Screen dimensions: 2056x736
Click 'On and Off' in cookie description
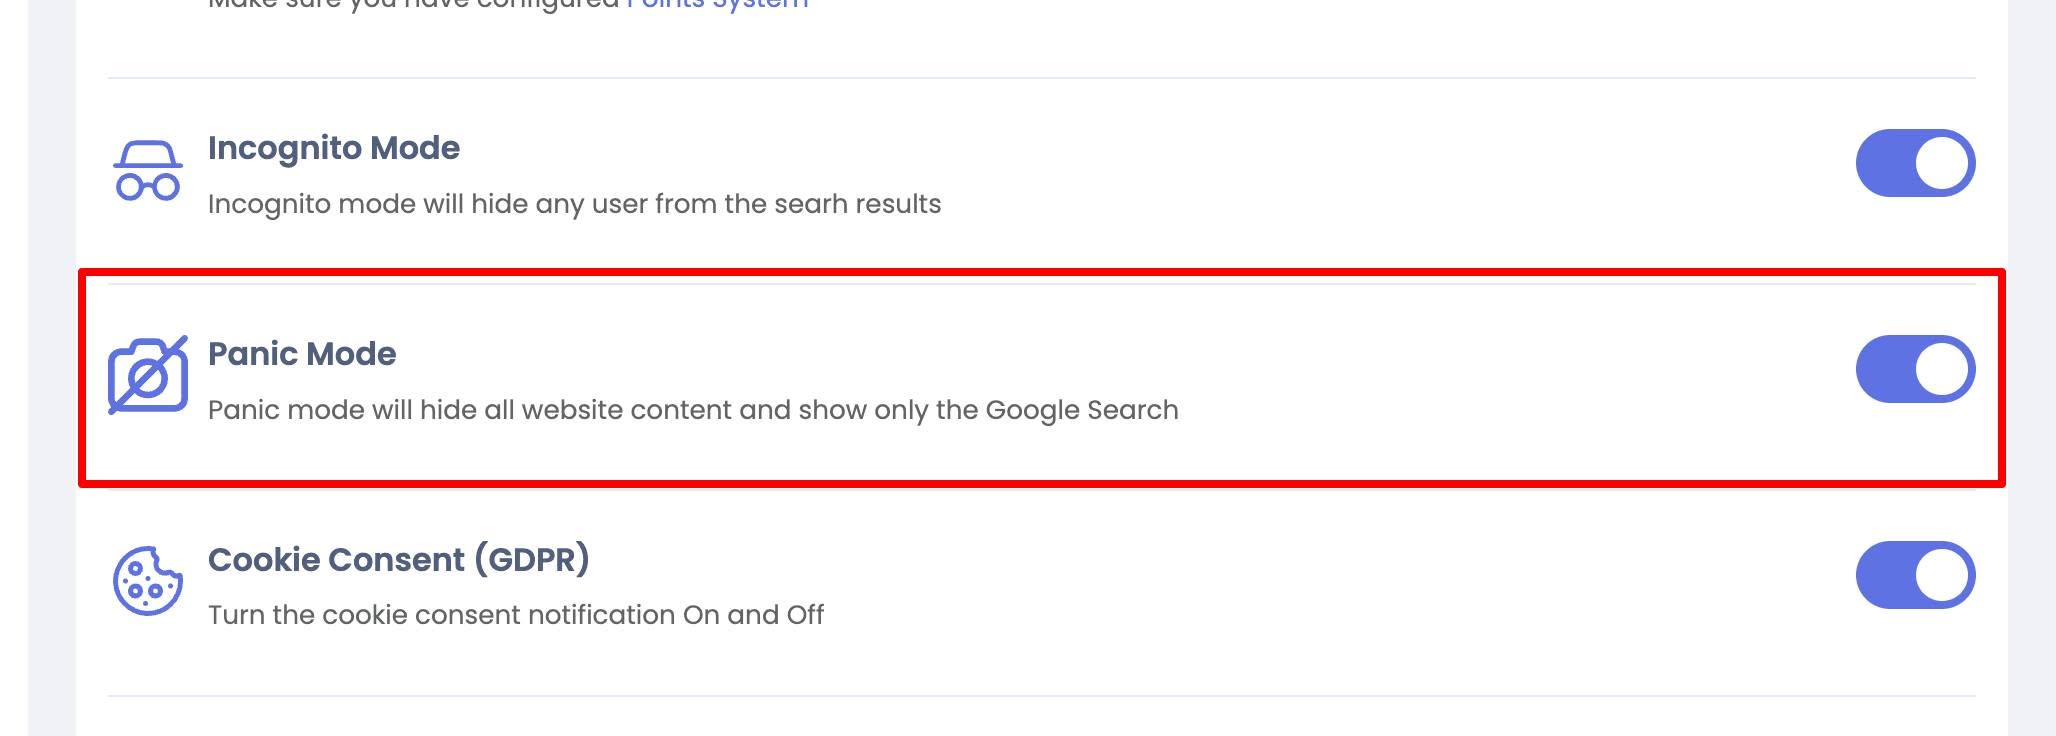(x=753, y=615)
